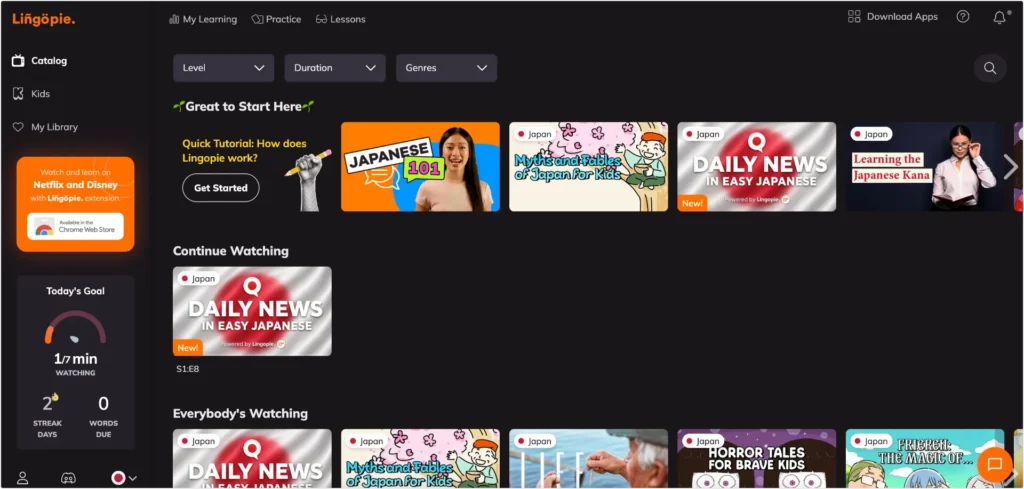
Task: Click the Words Due counter
Action: 103,416
